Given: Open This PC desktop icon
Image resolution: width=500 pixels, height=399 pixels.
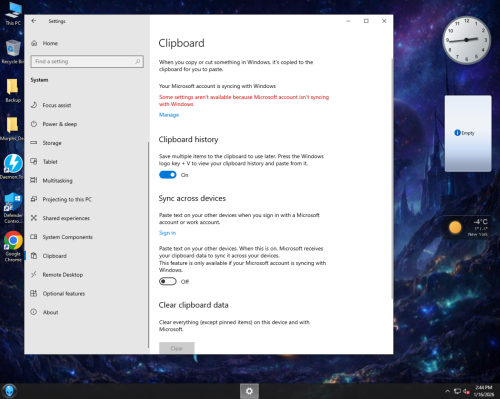Looking at the screenshot, I should click(13, 14).
